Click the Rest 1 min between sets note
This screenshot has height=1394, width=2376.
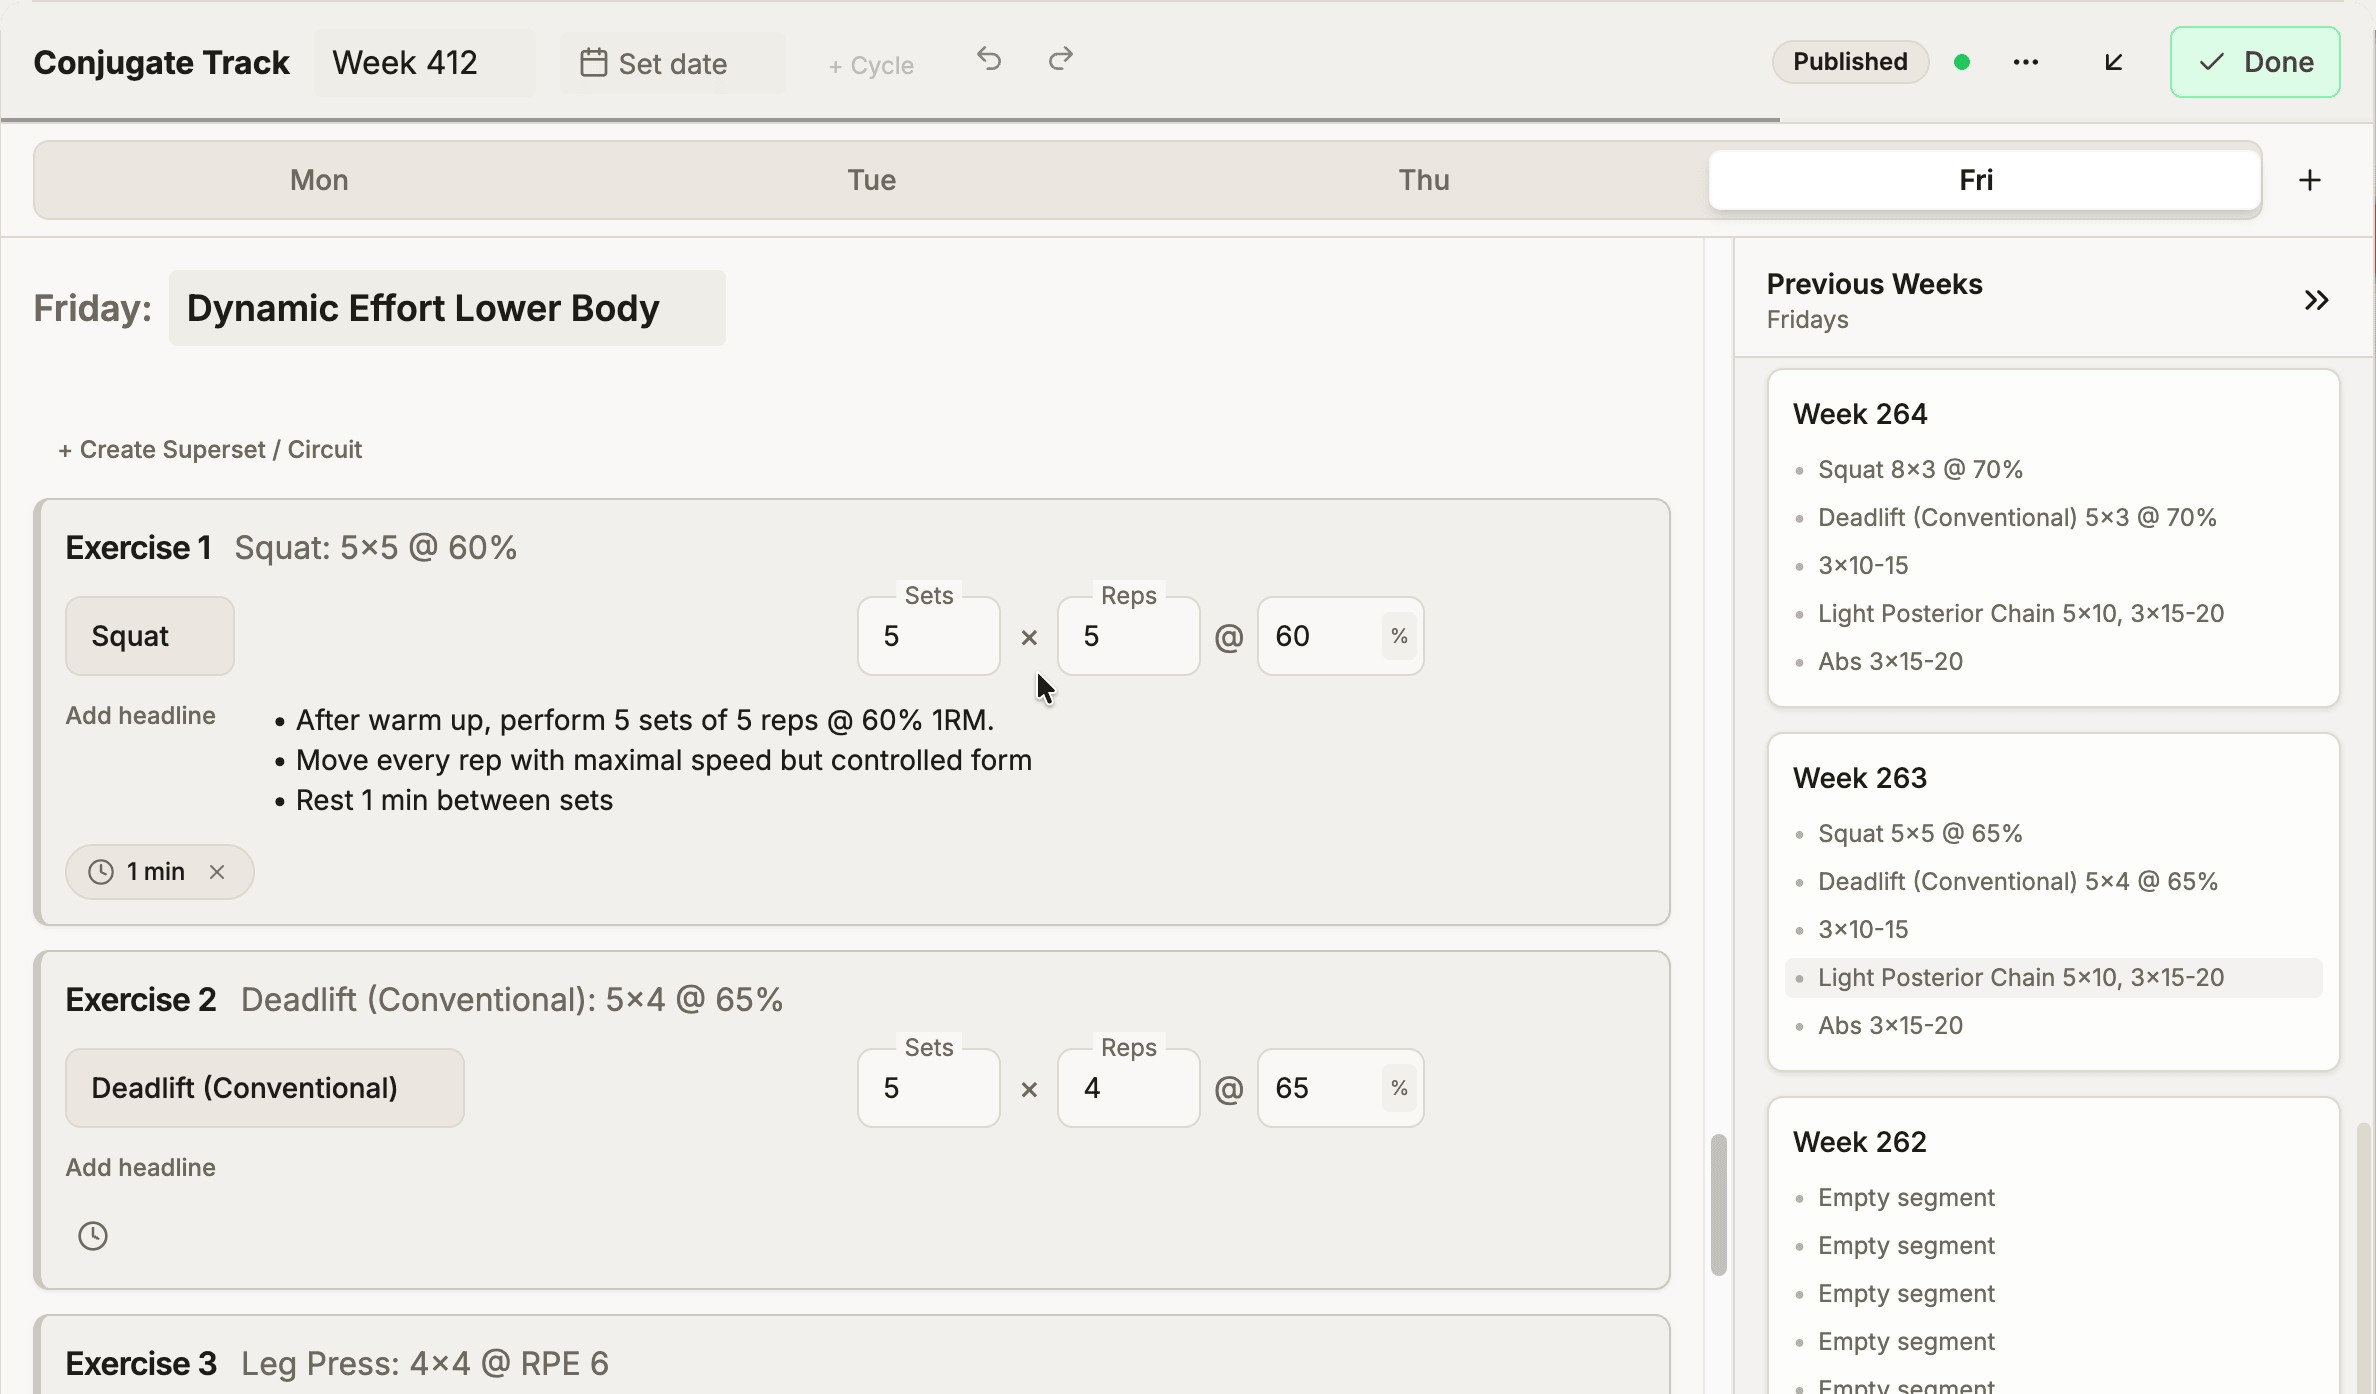454,800
